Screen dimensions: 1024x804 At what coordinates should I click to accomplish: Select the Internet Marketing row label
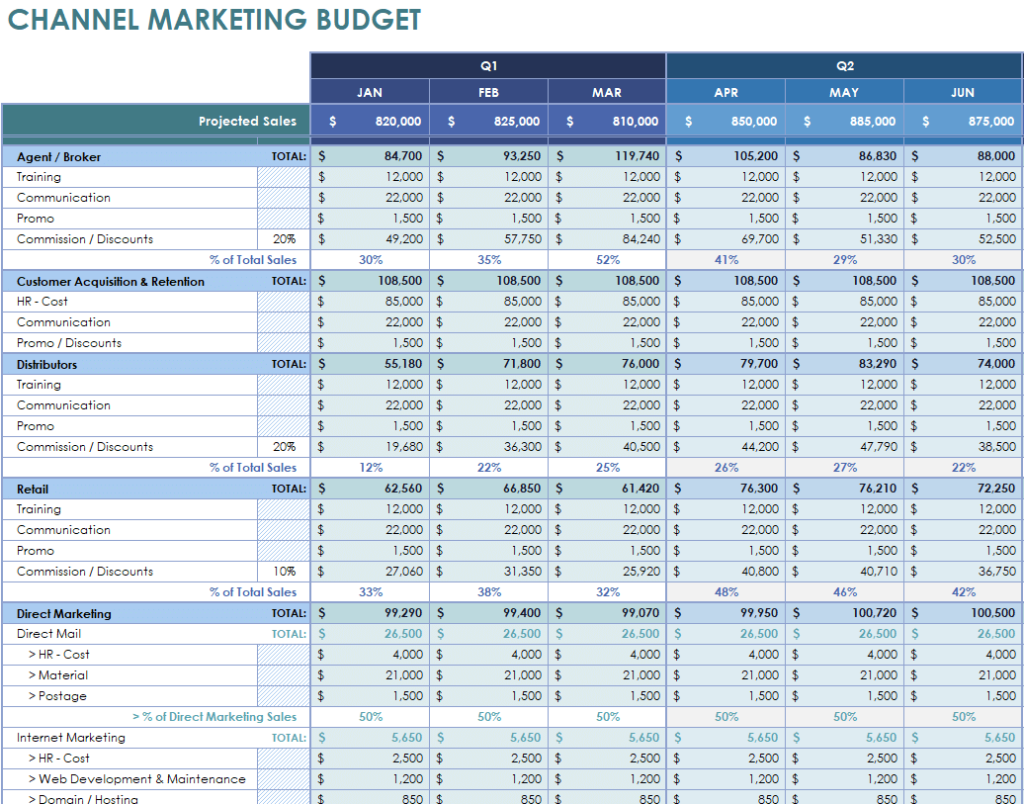tap(71, 737)
